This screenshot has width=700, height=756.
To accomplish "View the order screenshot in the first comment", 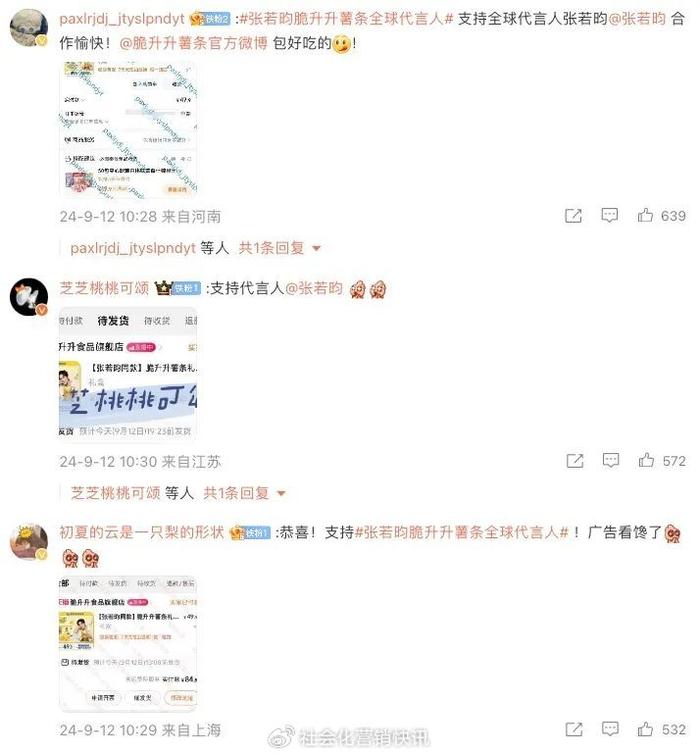I will point(128,129).
